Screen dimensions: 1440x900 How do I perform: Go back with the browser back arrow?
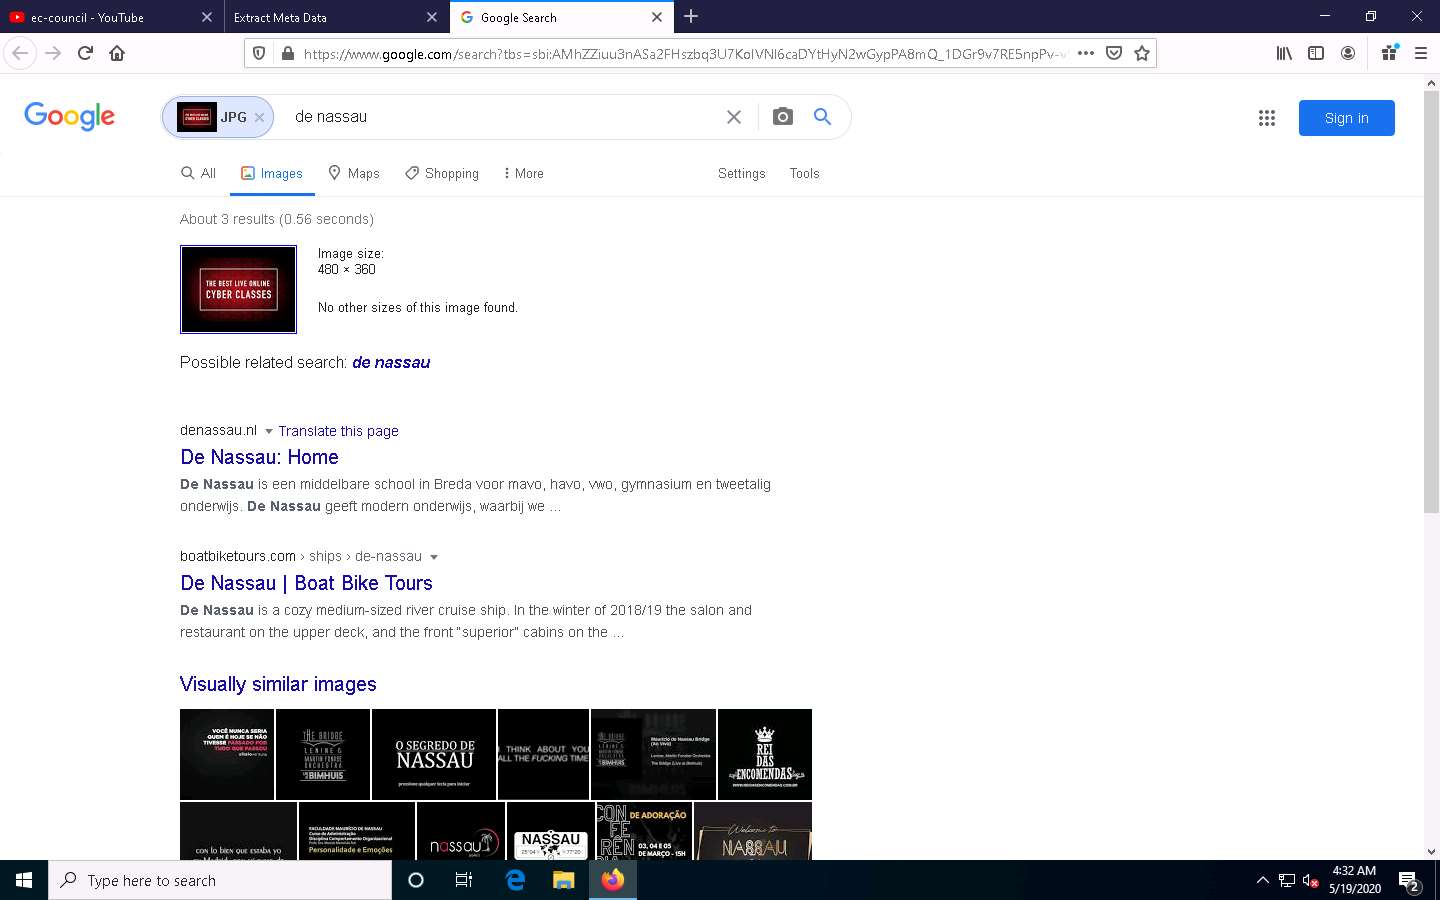click(20, 53)
